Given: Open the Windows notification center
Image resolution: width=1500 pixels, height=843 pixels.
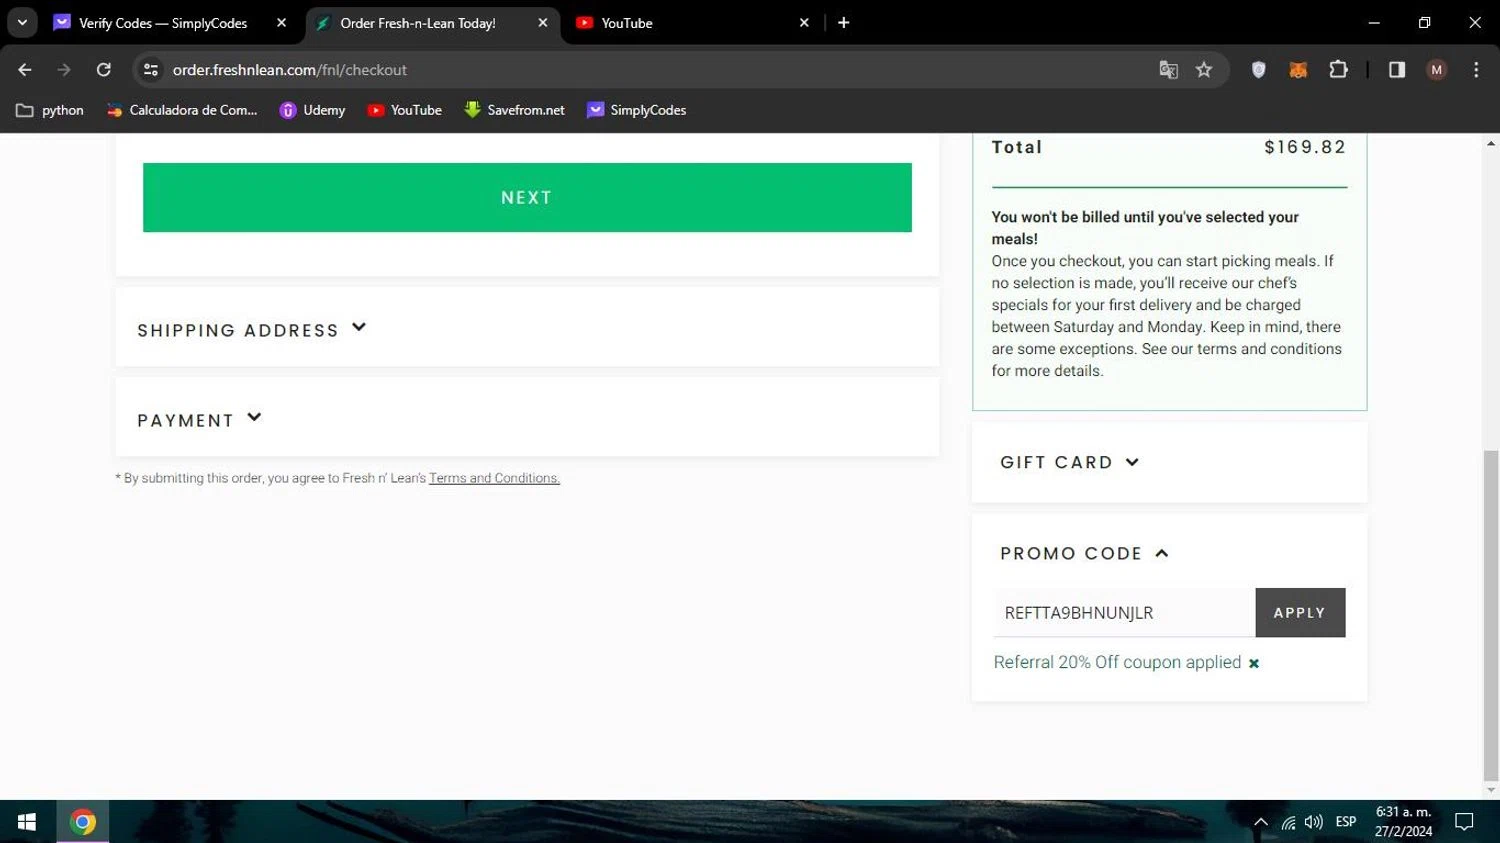Looking at the screenshot, I should pyautogui.click(x=1465, y=822).
